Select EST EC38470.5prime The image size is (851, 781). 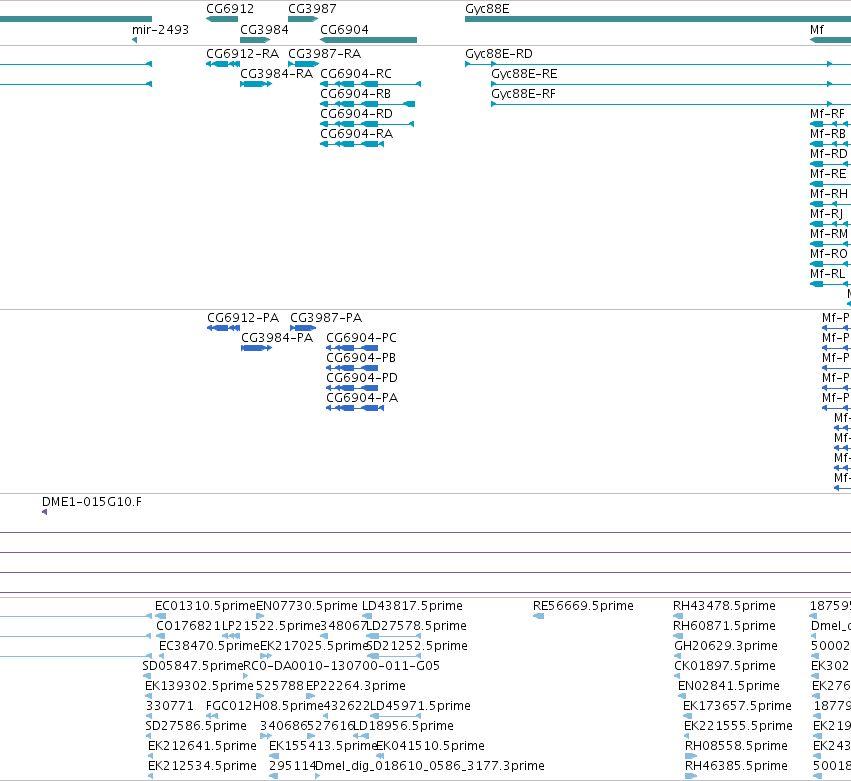coord(209,646)
